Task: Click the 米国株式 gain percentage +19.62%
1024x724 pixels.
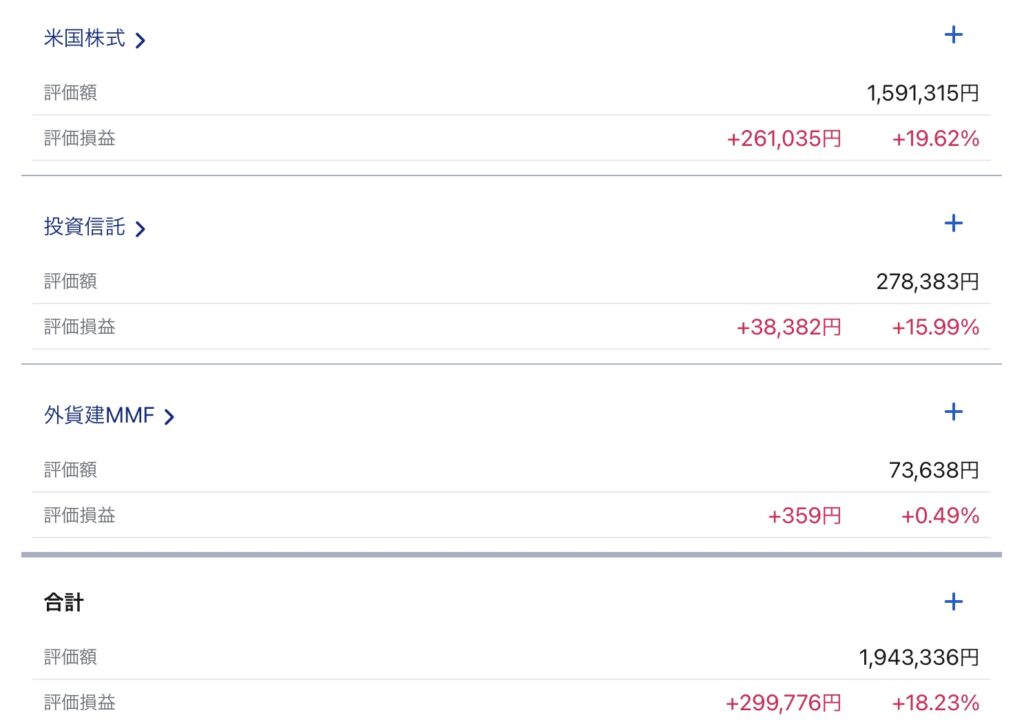Action: coord(935,139)
